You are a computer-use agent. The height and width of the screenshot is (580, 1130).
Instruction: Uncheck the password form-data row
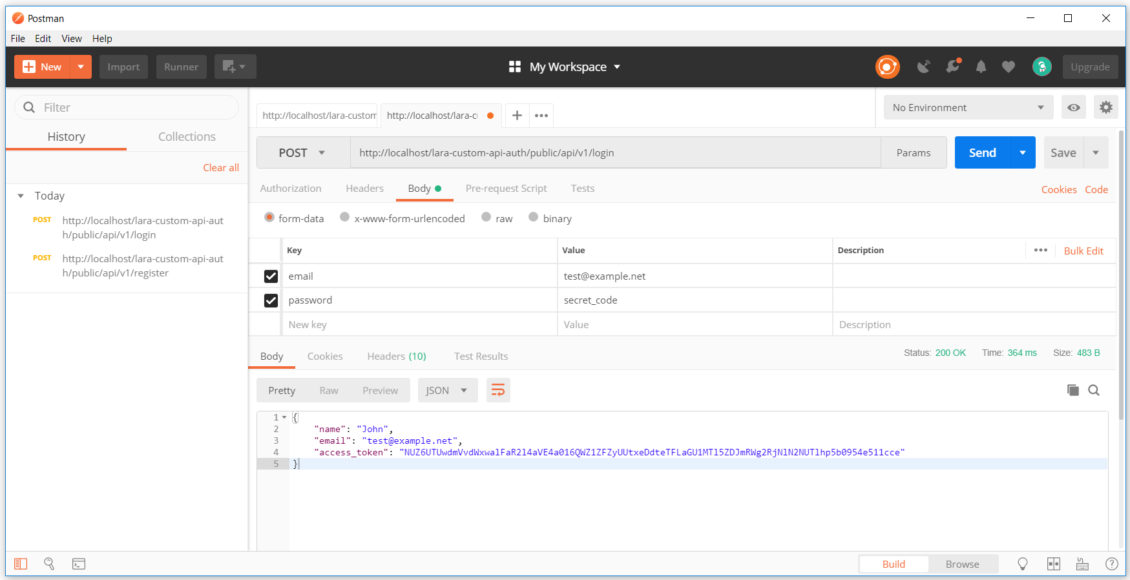(x=271, y=300)
